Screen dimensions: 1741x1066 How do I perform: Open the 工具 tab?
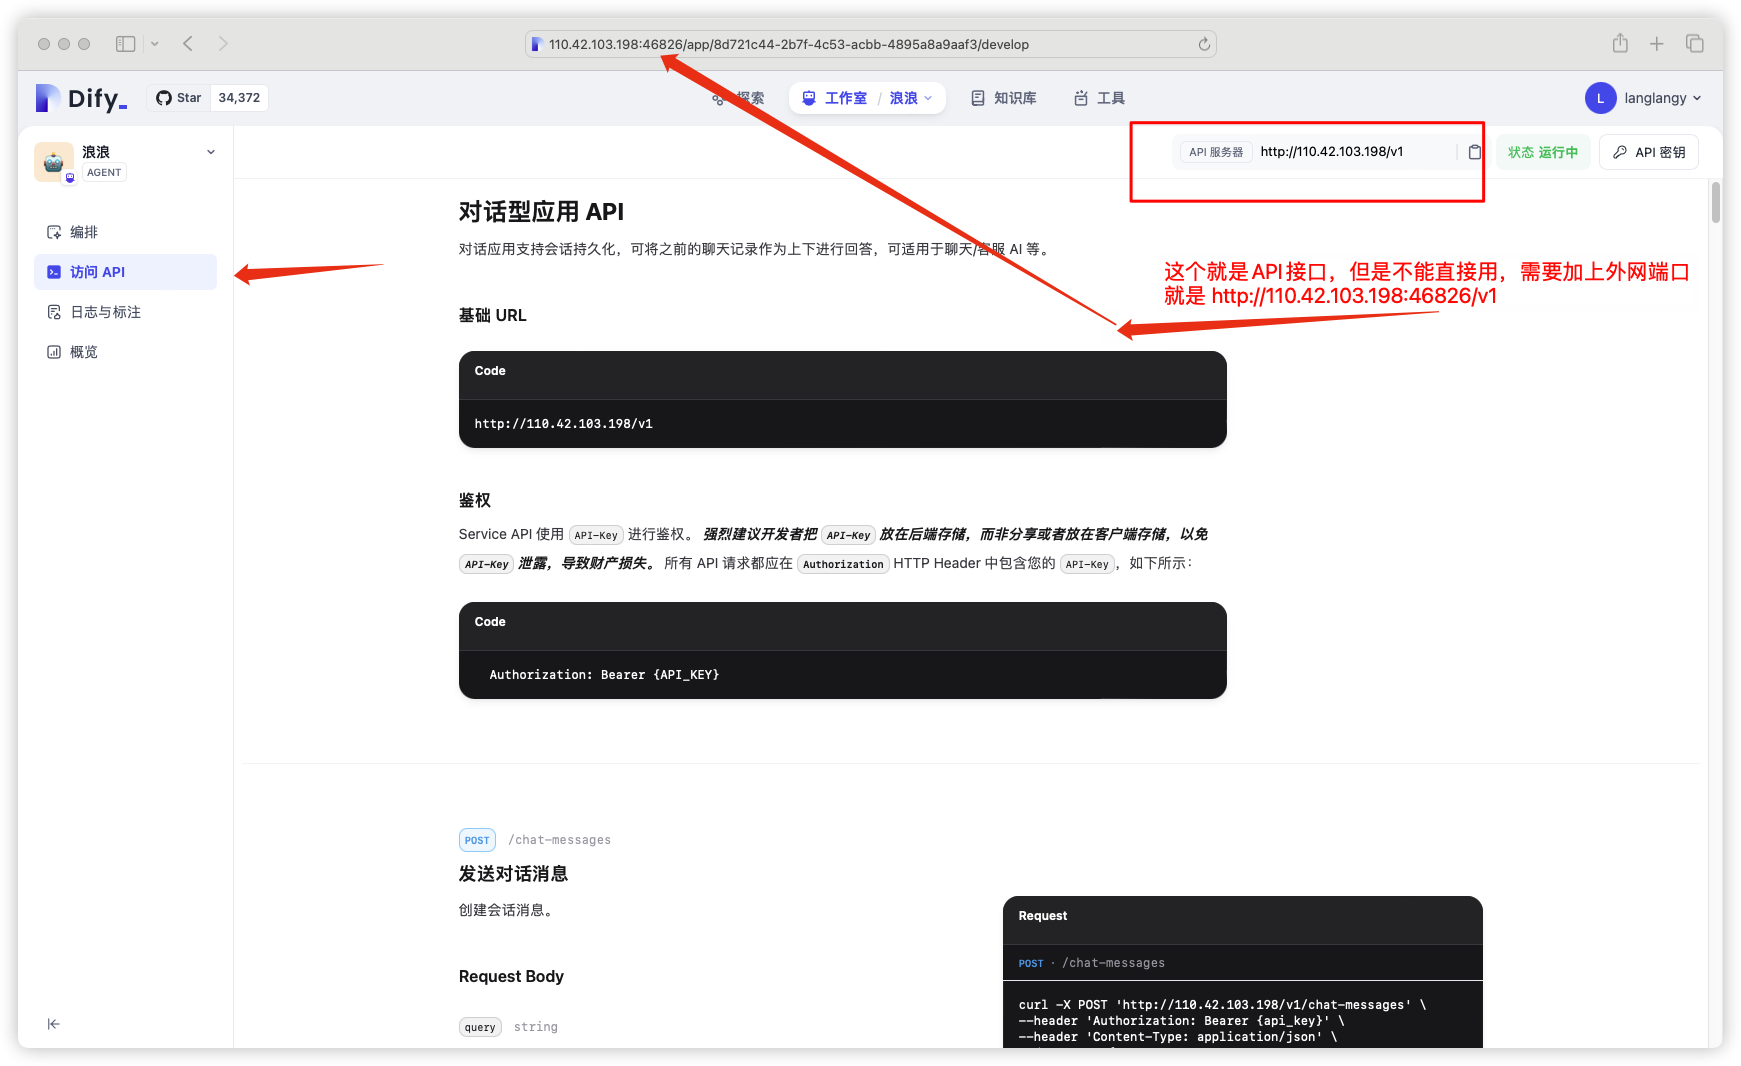pos(1099,98)
